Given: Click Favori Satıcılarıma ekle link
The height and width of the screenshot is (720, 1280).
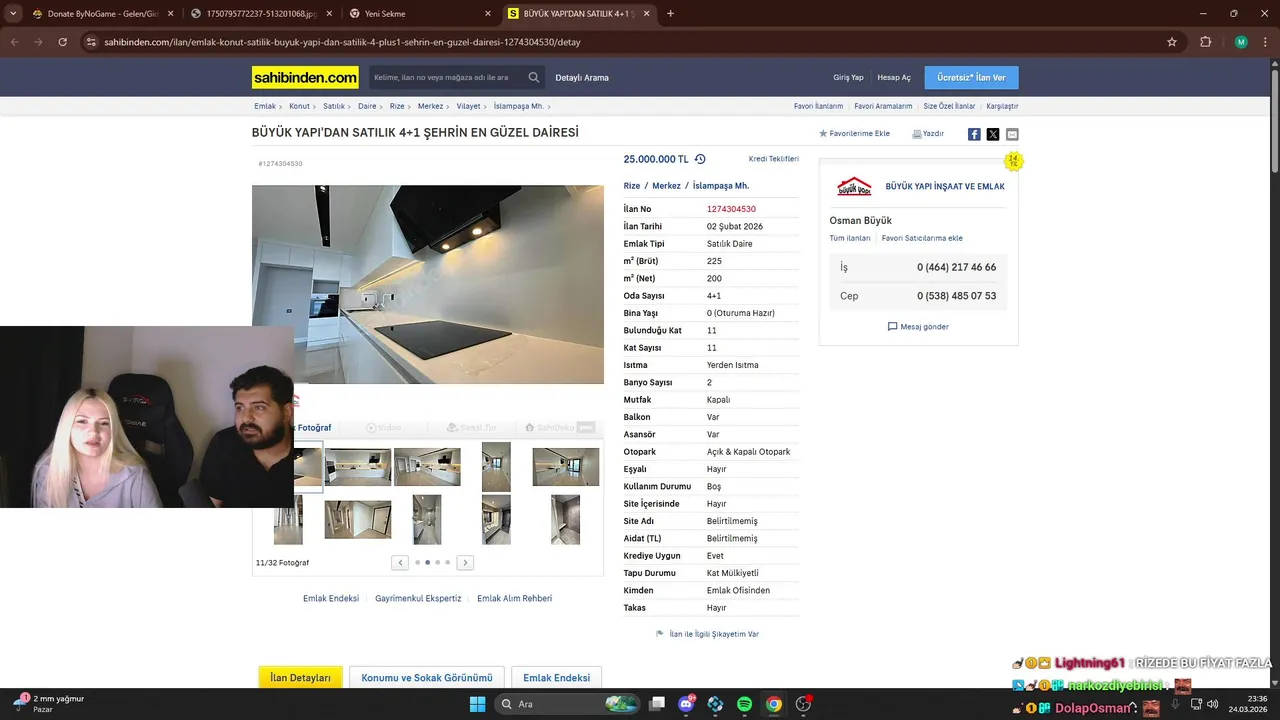Looking at the screenshot, I should point(922,238).
